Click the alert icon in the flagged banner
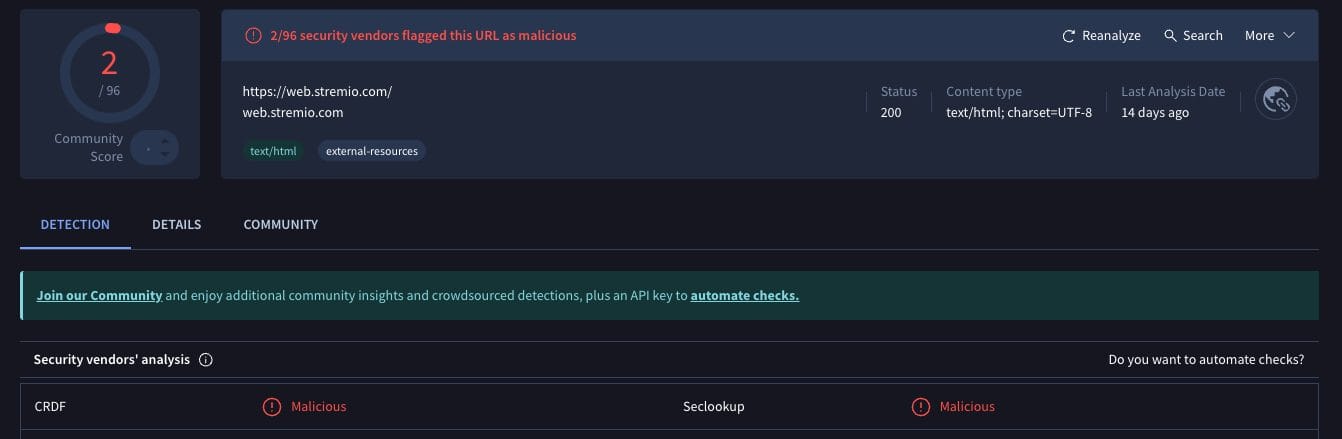This screenshot has width=1342, height=439. click(x=253, y=35)
